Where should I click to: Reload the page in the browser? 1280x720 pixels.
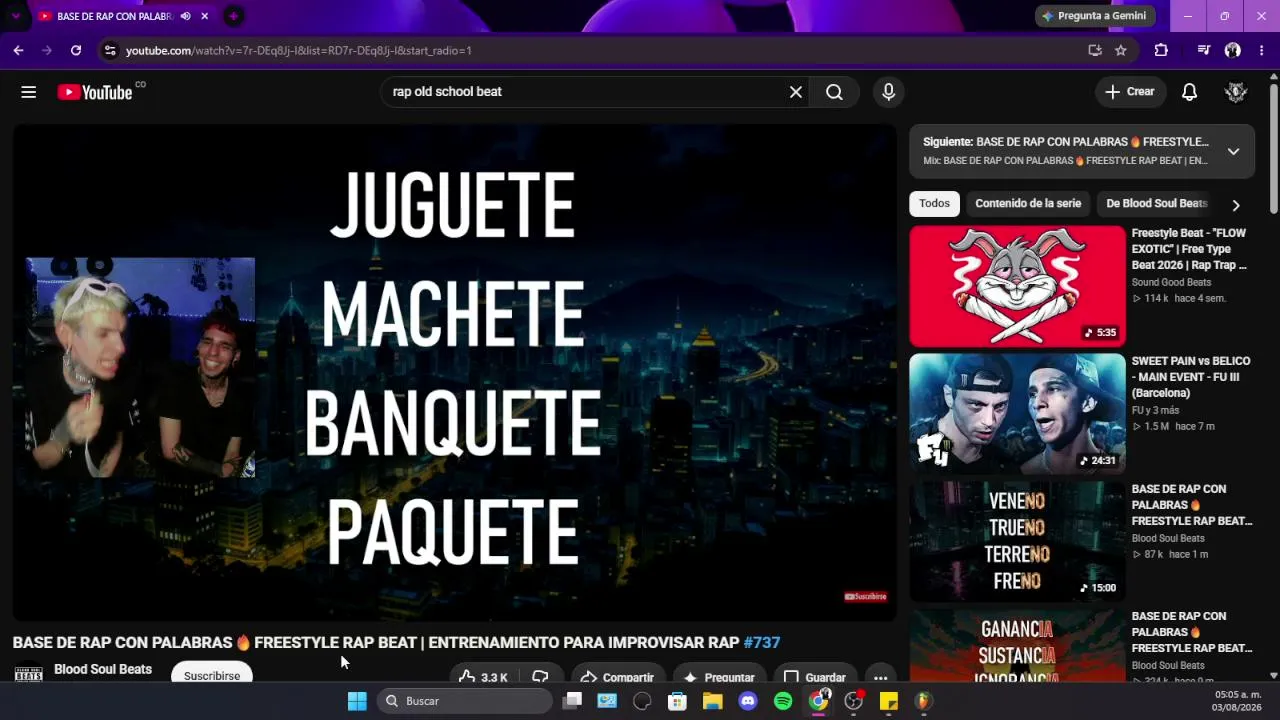(76, 50)
